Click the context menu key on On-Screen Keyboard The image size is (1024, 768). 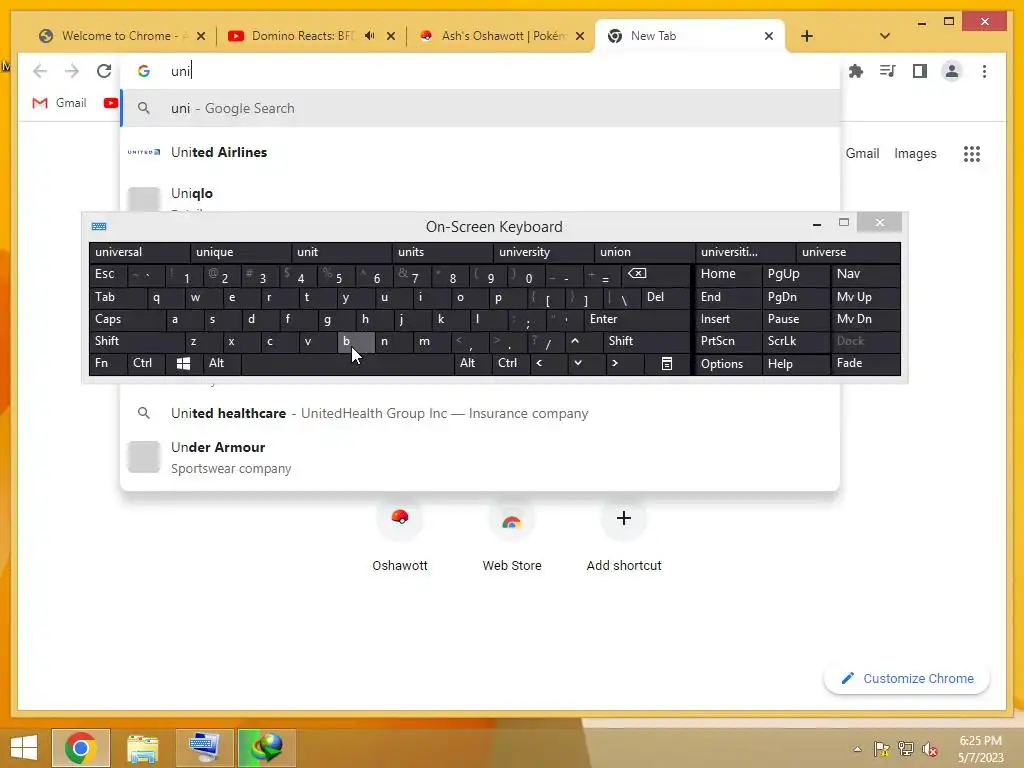pos(666,364)
